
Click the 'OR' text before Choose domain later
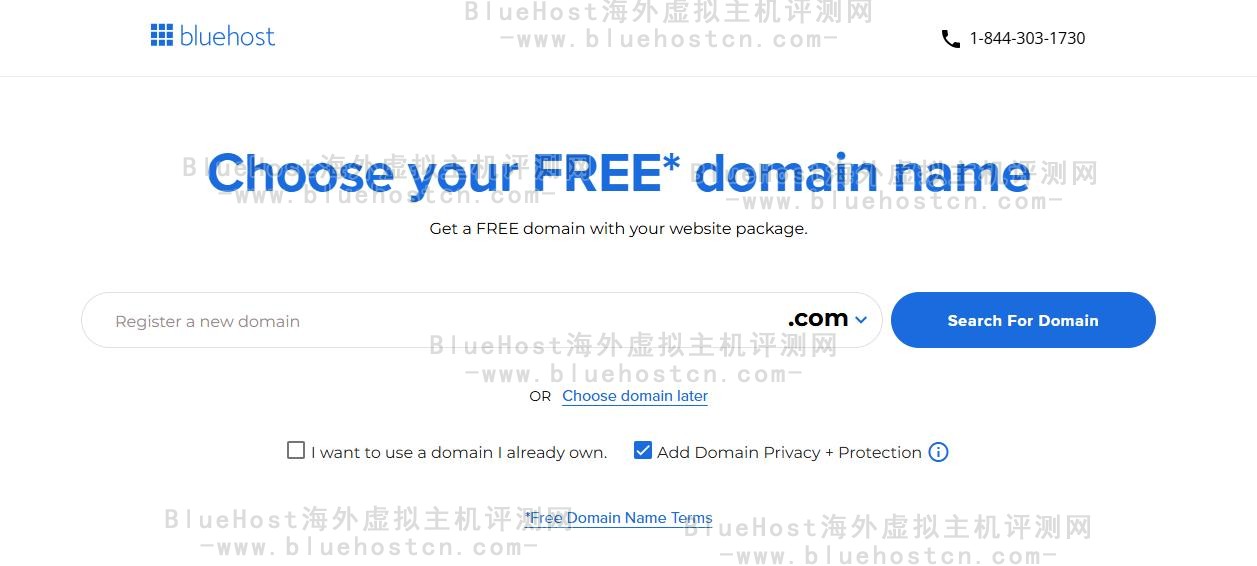click(x=540, y=396)
